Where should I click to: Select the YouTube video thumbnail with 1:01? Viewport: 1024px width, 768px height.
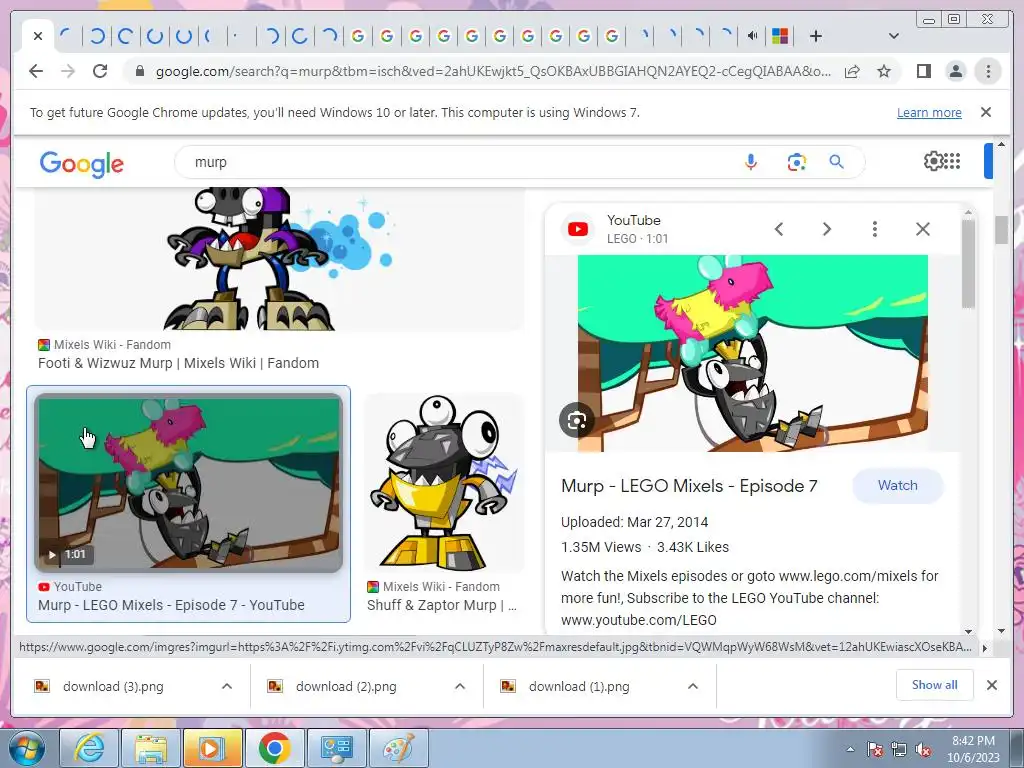pyautogui.click(x=189, y=483)
